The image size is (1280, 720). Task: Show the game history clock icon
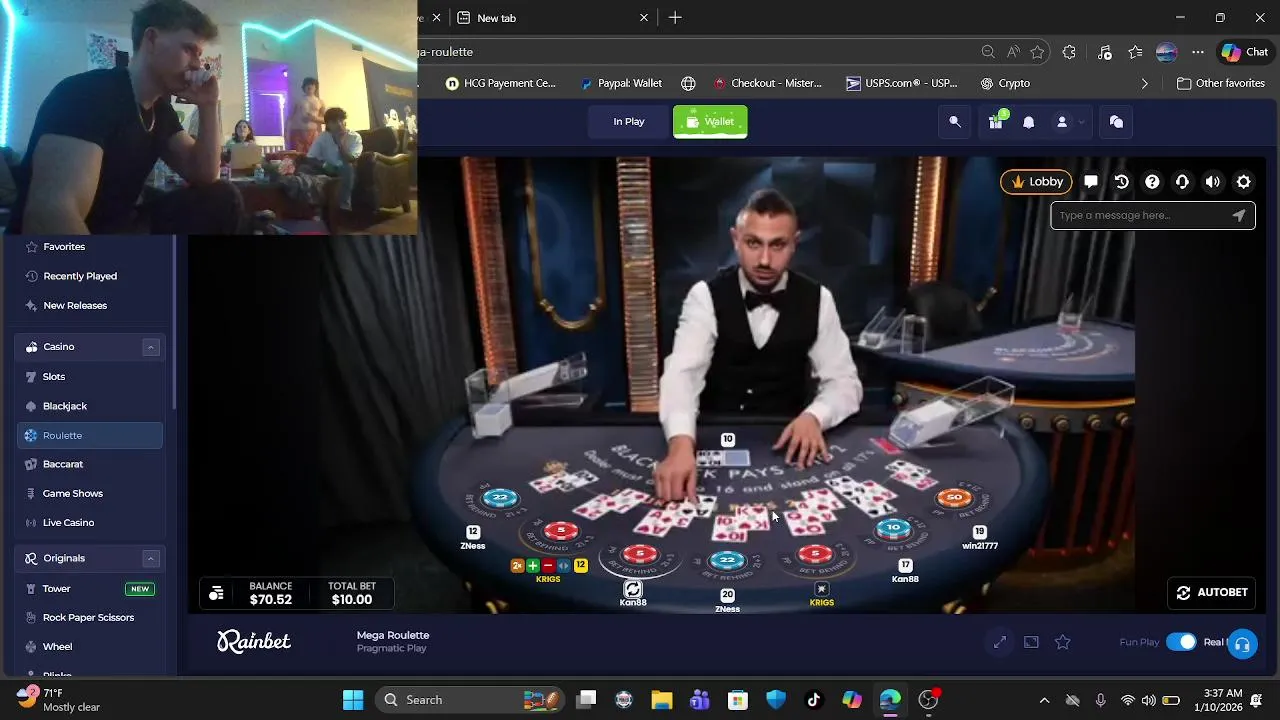(1121, 181)
